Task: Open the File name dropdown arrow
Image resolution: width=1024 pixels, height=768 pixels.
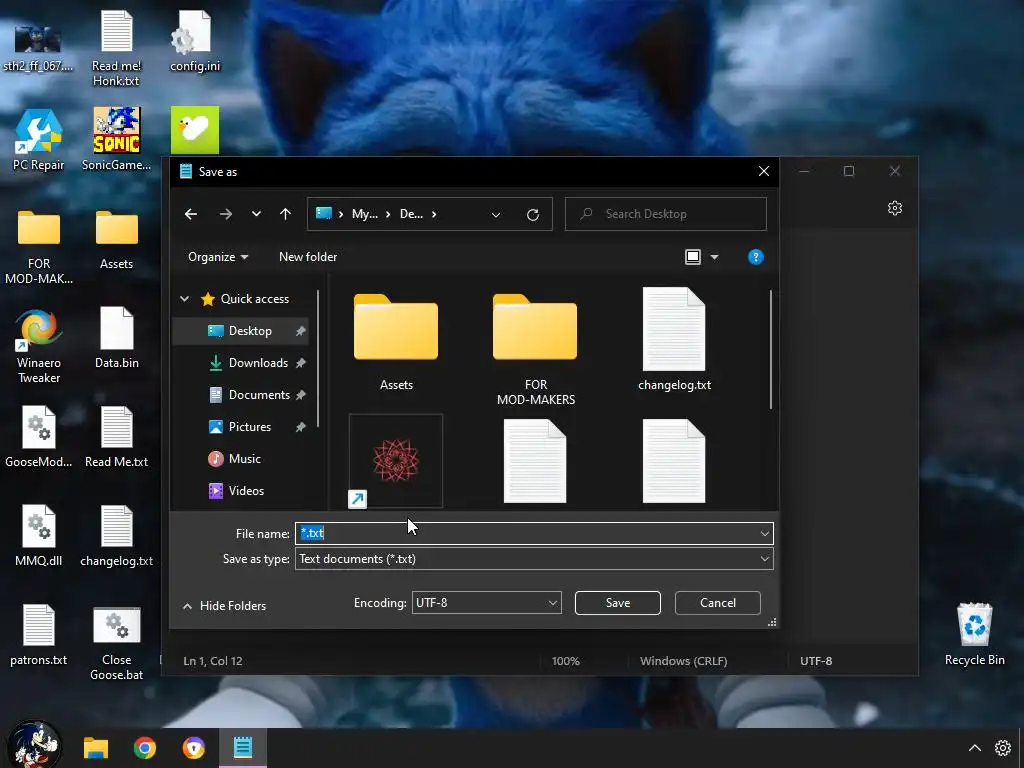Action: click(765, 534)
